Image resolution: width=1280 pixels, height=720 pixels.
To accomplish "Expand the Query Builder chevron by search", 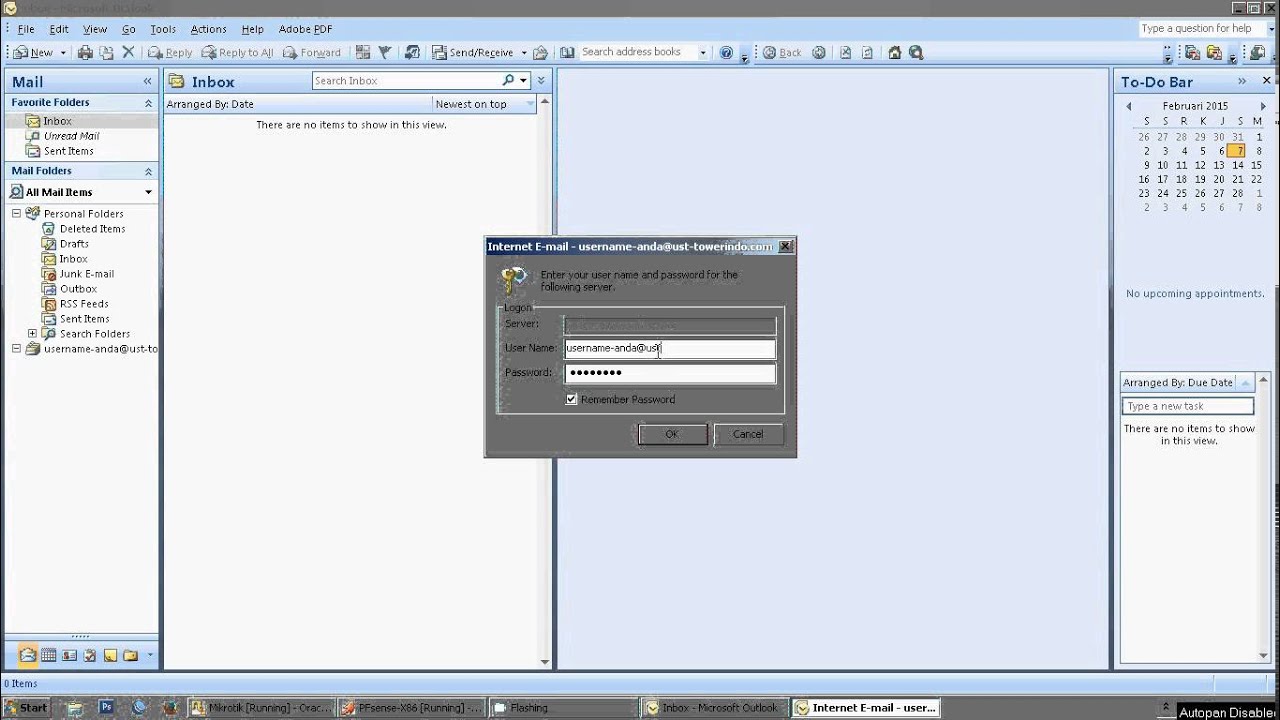I will click(541, 80).
